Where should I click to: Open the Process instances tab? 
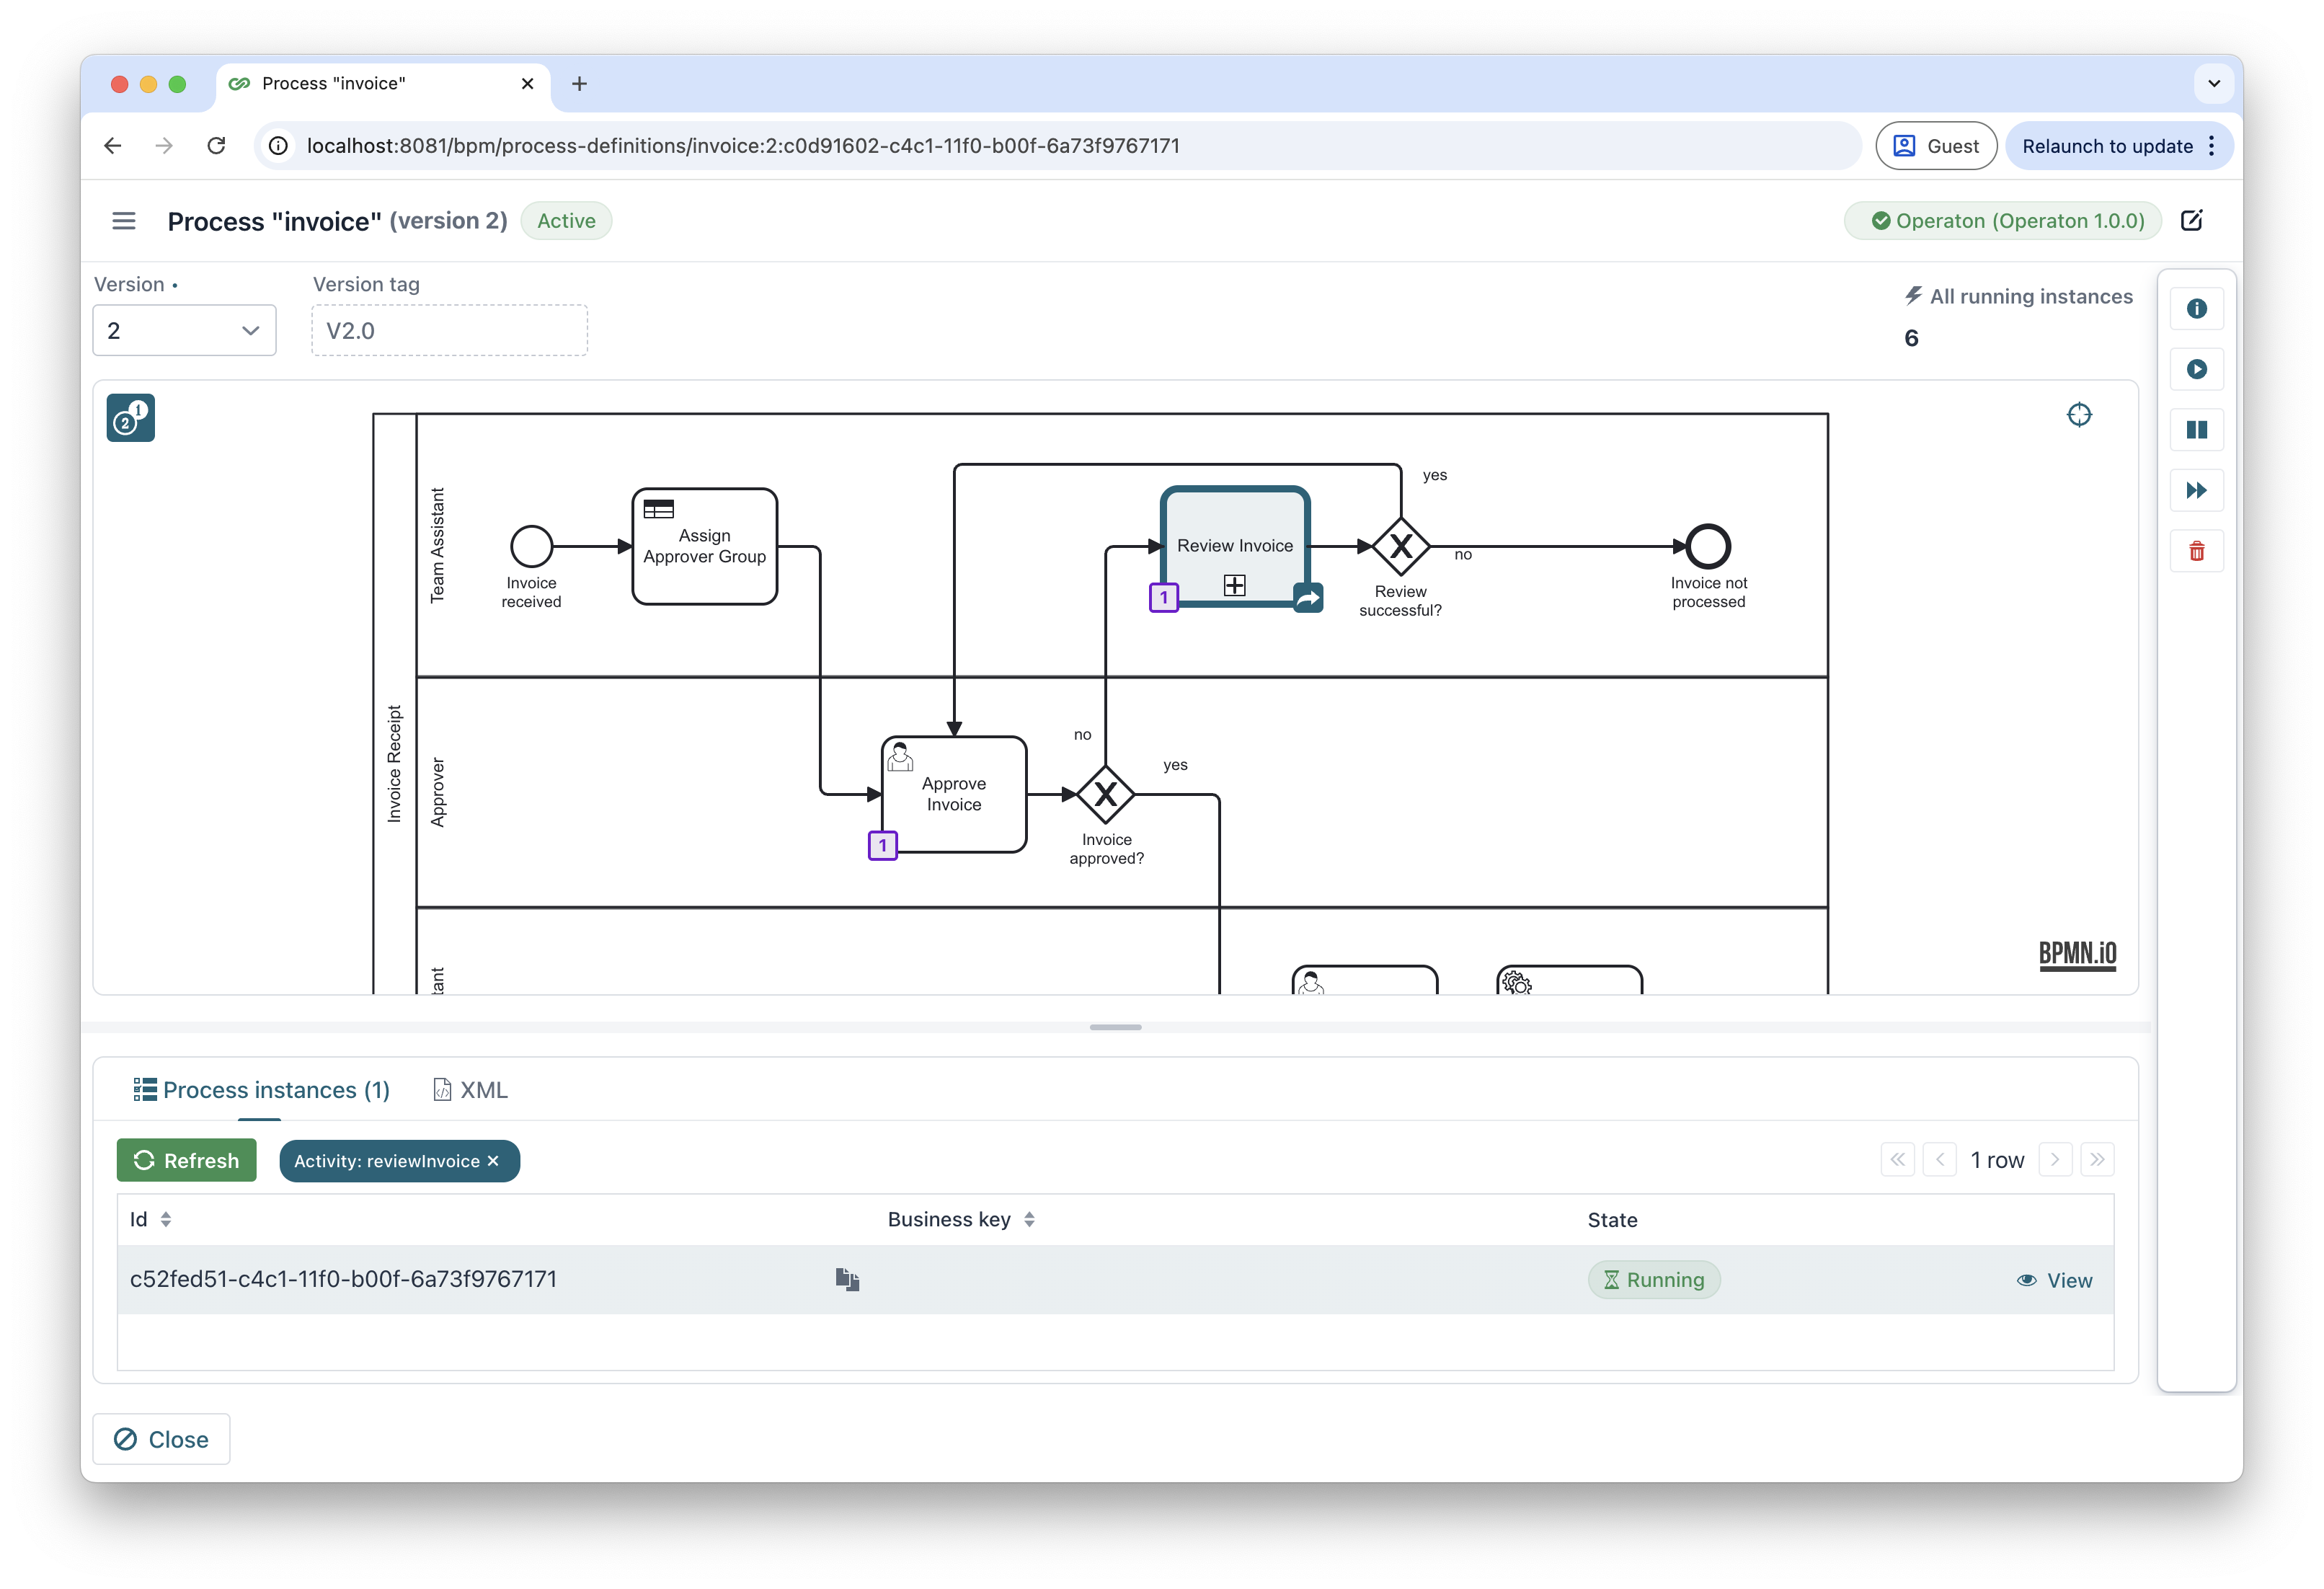tap(262, 1090)
